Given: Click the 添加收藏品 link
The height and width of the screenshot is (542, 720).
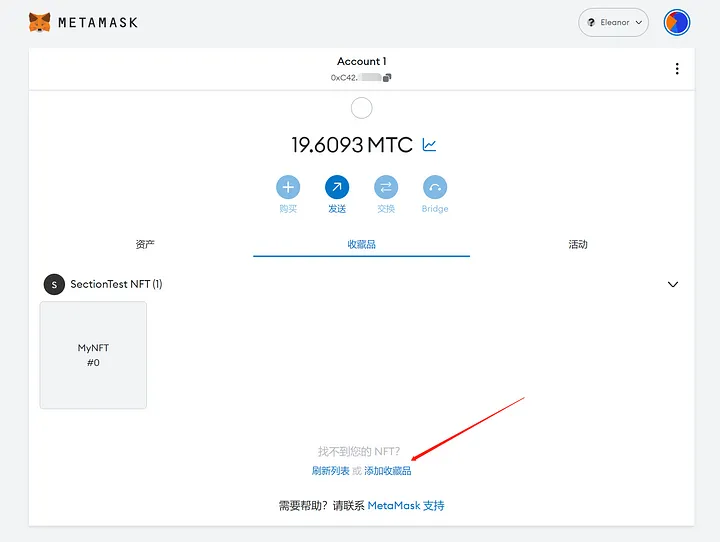Looking at the screenshot, I should click(388, 471).
